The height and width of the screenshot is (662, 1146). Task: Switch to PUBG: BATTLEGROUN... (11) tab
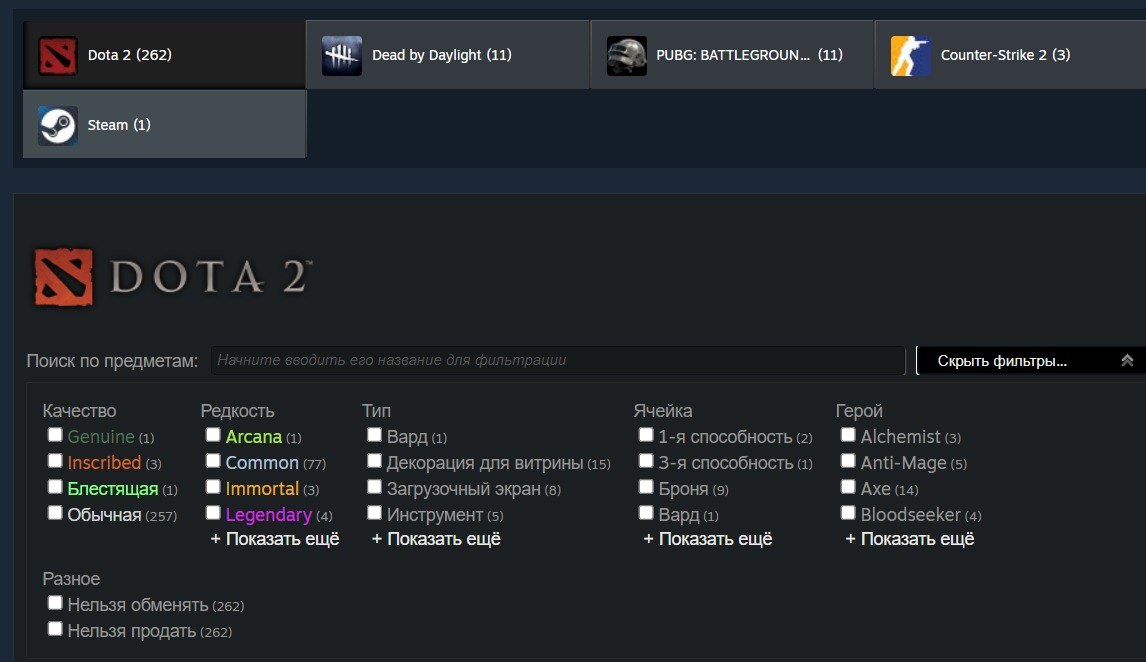click(732, 55)
